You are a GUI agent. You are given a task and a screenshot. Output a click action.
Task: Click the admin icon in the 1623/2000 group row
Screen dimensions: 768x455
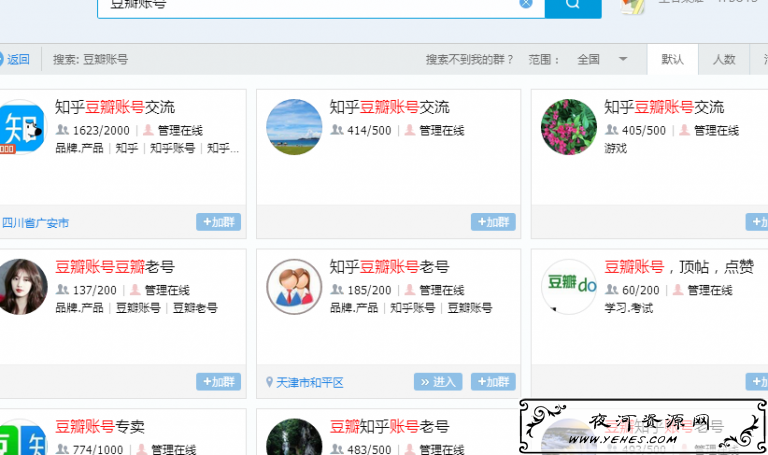(148, 130)
